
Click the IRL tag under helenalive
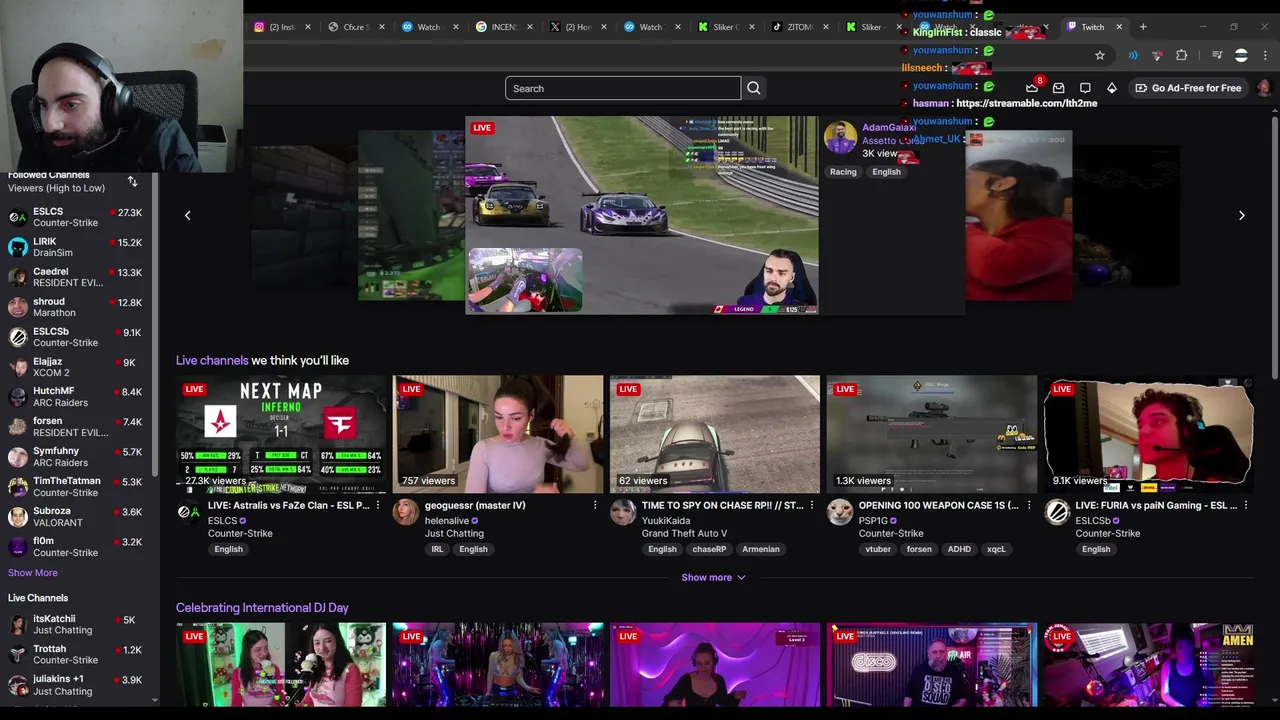(437, 549)
